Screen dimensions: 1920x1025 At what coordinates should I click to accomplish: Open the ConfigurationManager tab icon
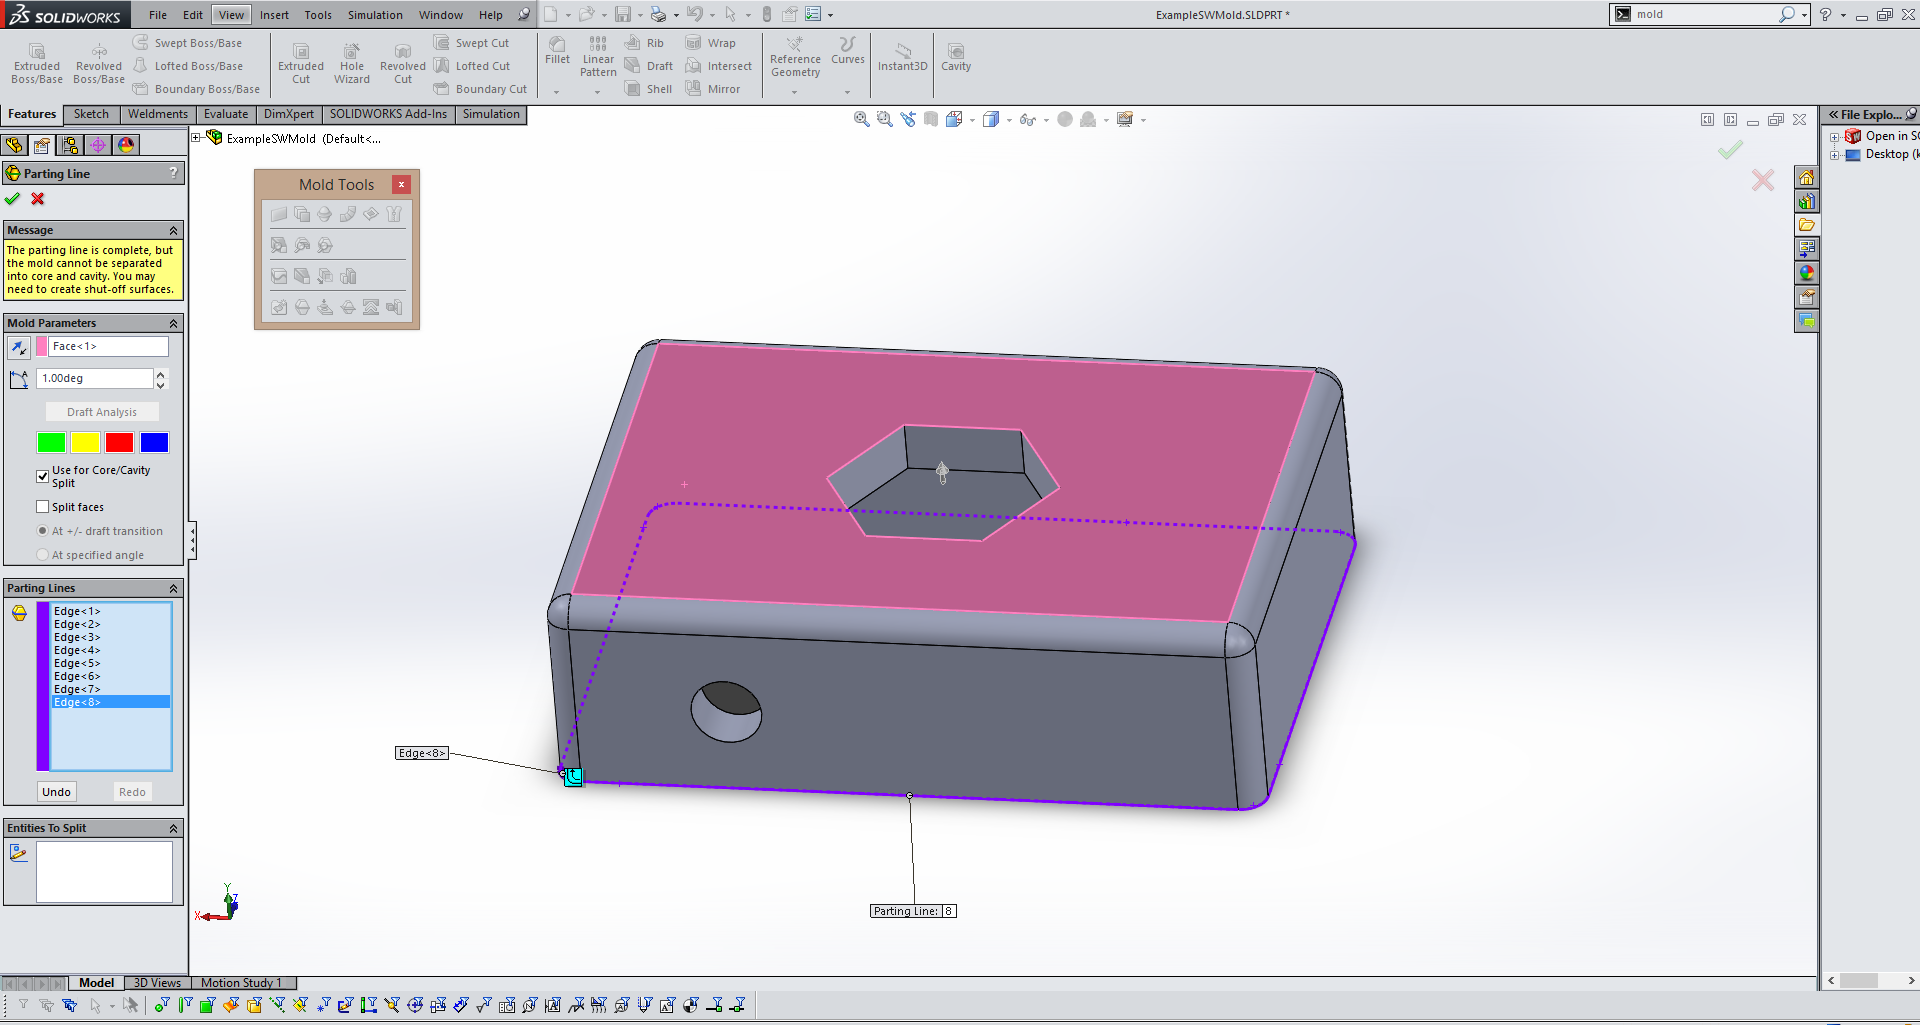tap(70, 145)
